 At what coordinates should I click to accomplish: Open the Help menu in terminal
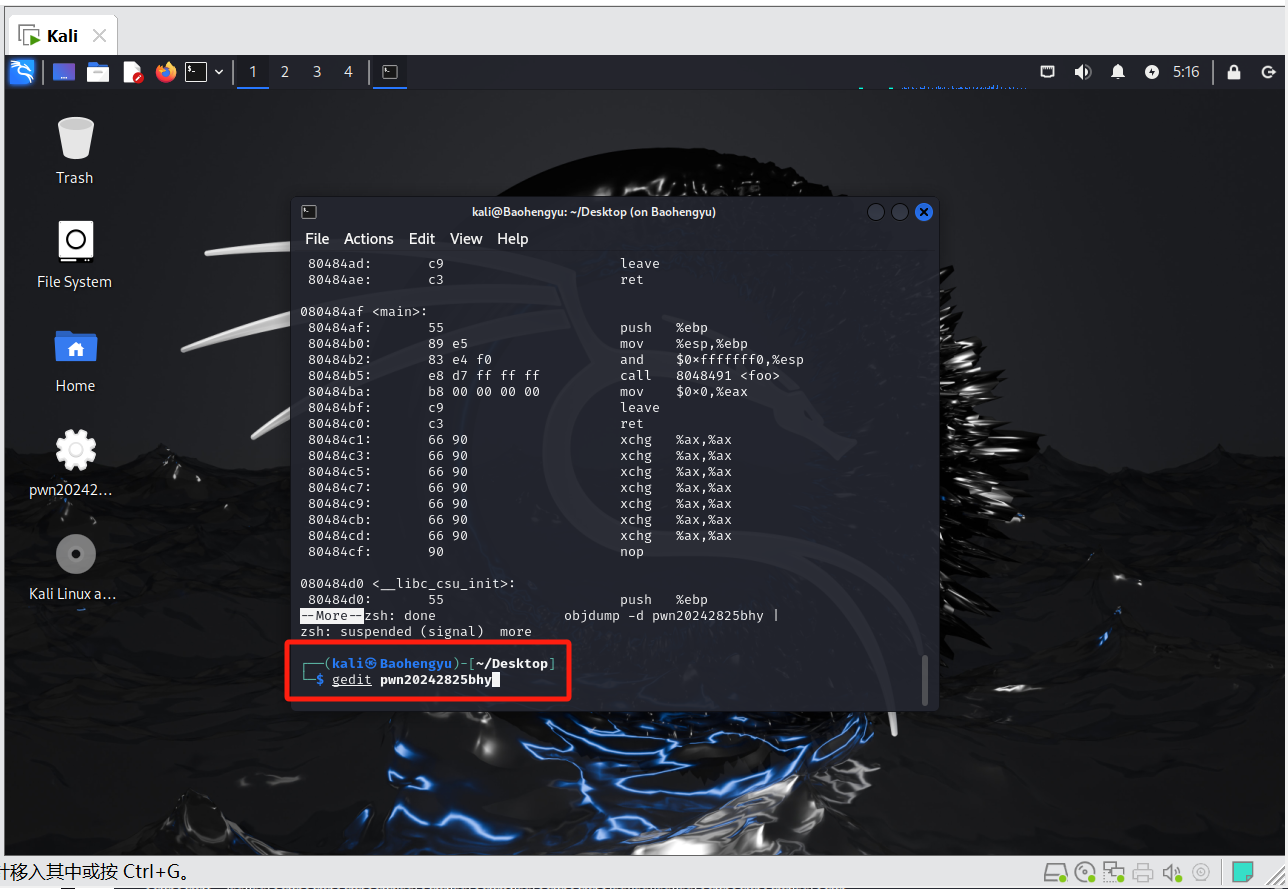tap(513, 239)
